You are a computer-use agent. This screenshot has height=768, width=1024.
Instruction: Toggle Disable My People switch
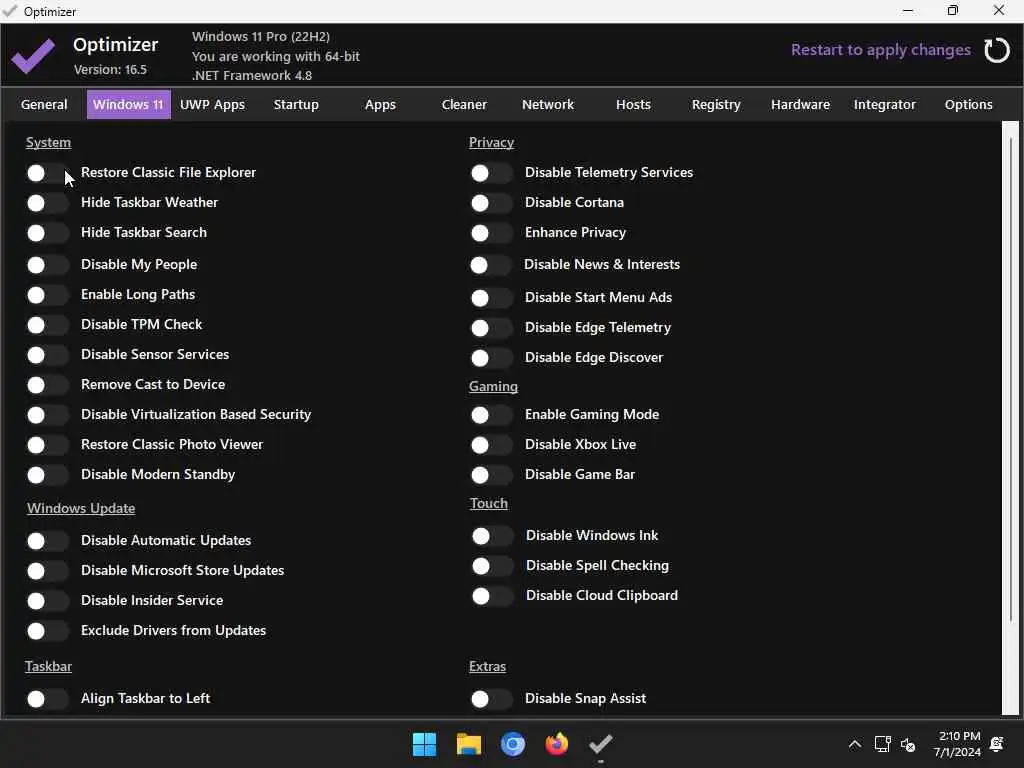pyautogui.click(x=47, y=265)
